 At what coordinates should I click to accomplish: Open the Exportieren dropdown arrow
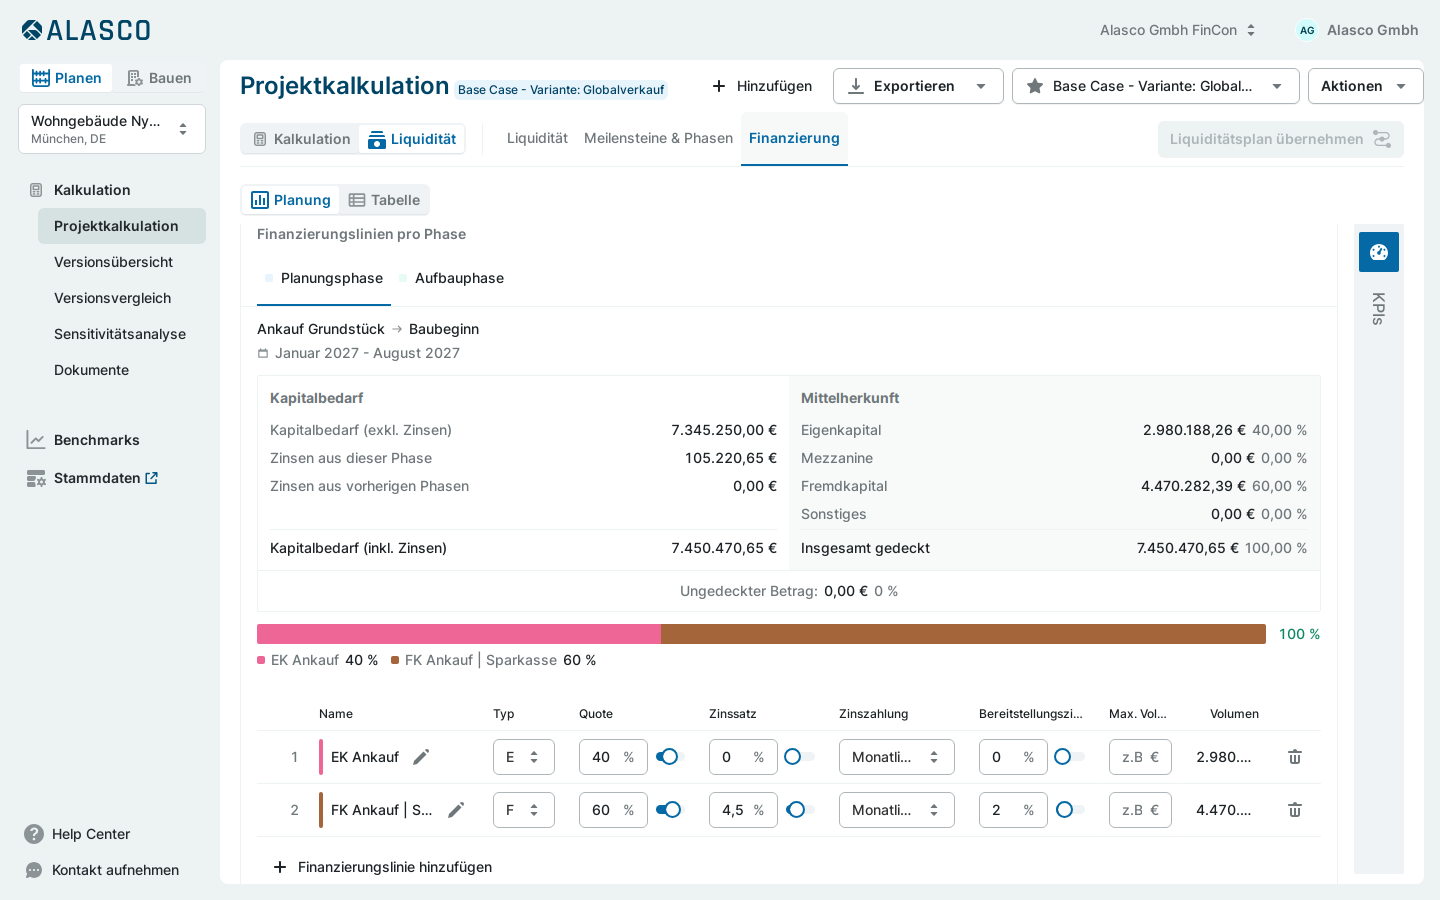click(x=981, y=86)
